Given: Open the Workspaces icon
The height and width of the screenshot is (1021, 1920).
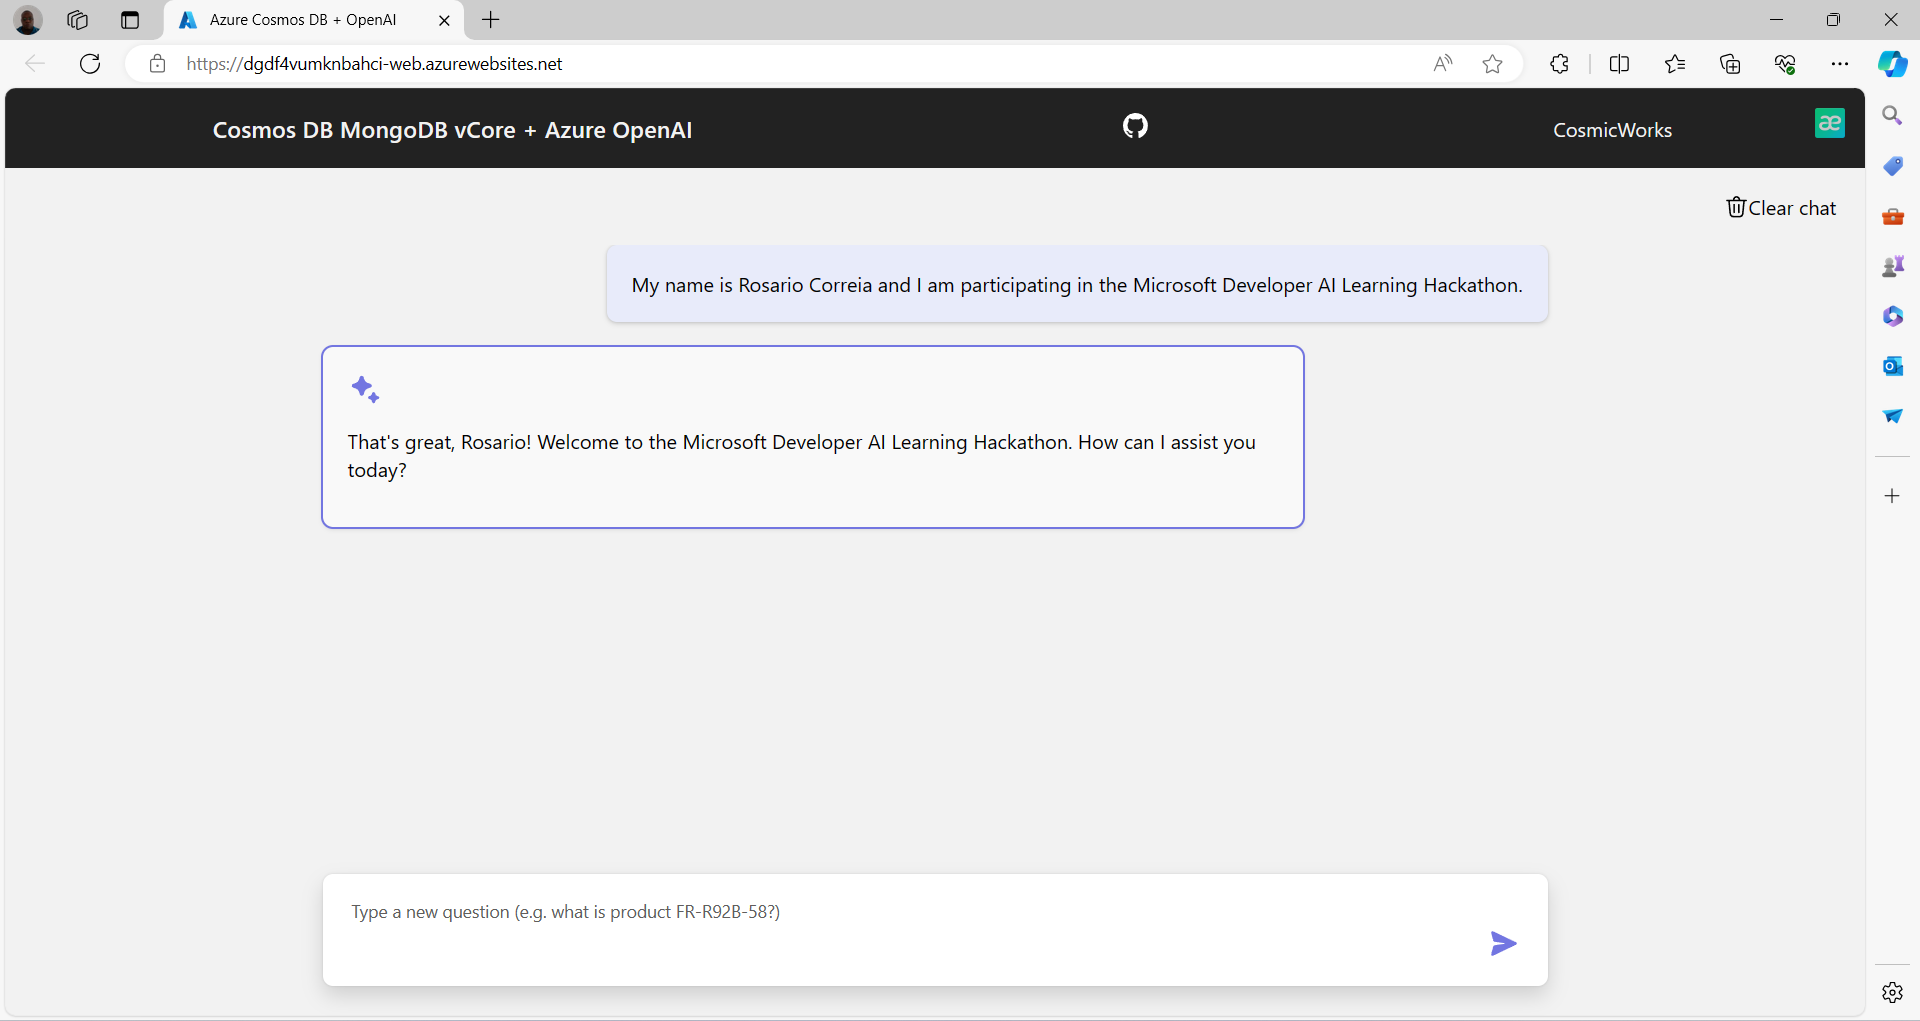Looking at the screenshot, I should 77,20.
